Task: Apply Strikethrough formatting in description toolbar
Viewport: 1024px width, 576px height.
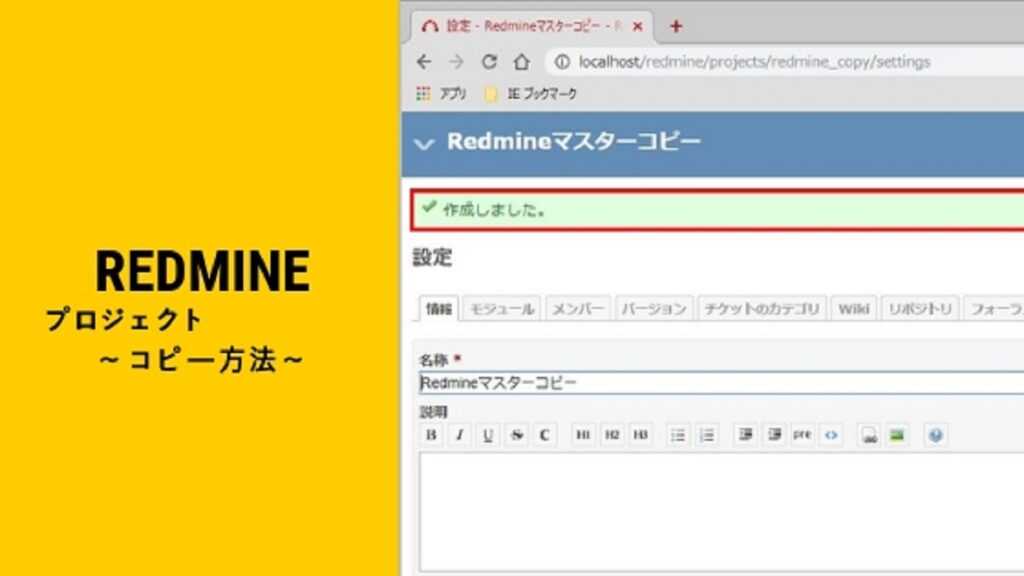Action: (517, 435)
